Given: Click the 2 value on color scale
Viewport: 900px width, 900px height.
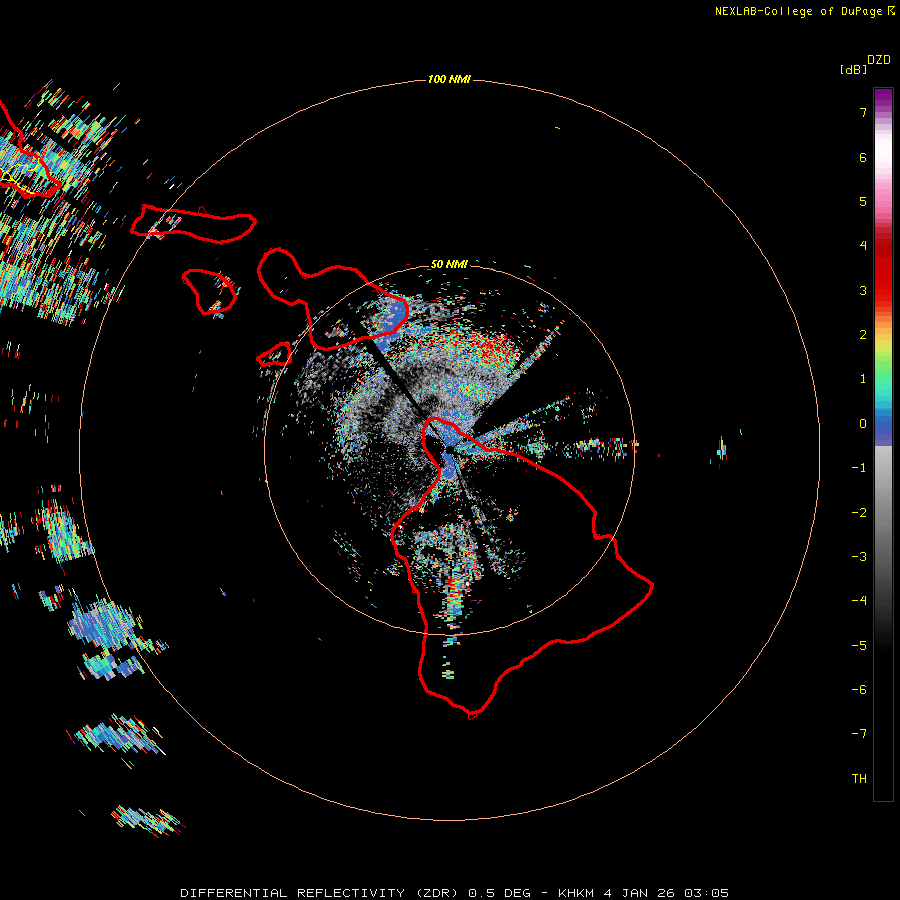Looking at the screenshot, I should point(863,335).
